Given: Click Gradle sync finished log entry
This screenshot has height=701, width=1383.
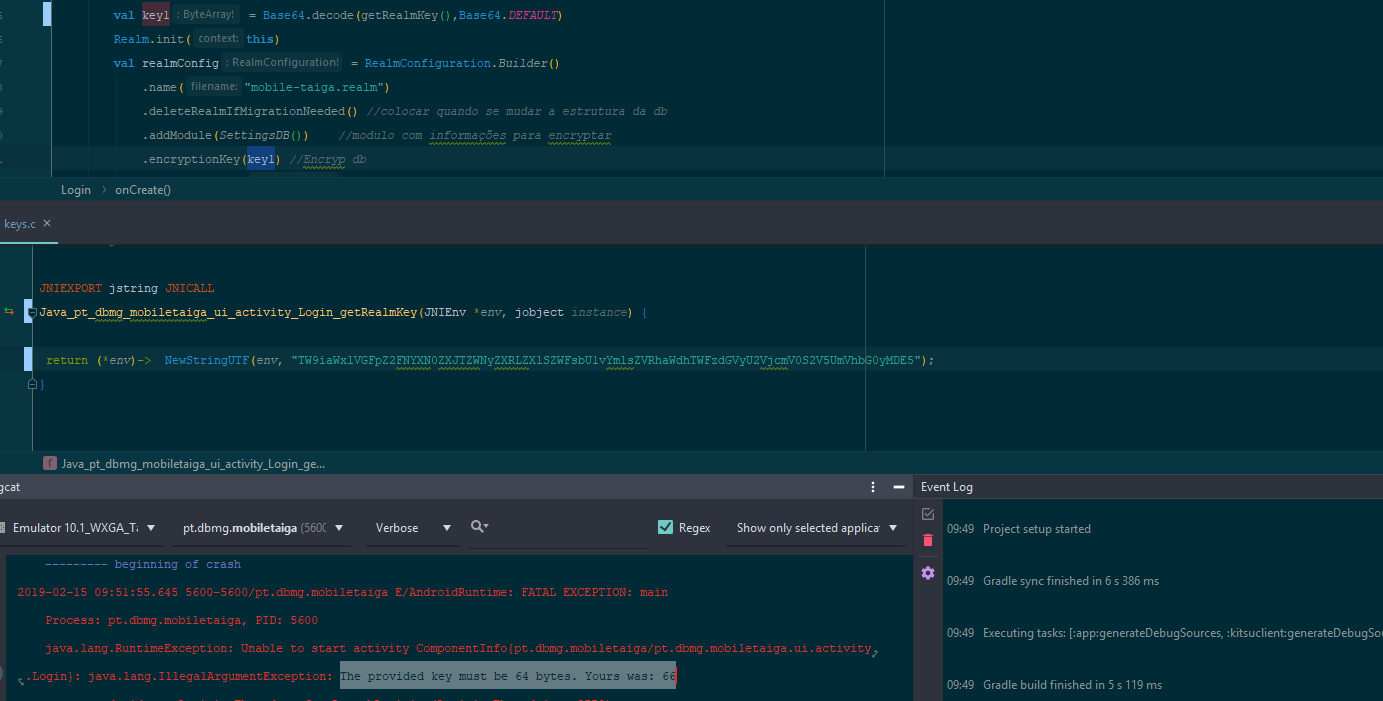Looking at the screenshot, I should pos(1071,581).
